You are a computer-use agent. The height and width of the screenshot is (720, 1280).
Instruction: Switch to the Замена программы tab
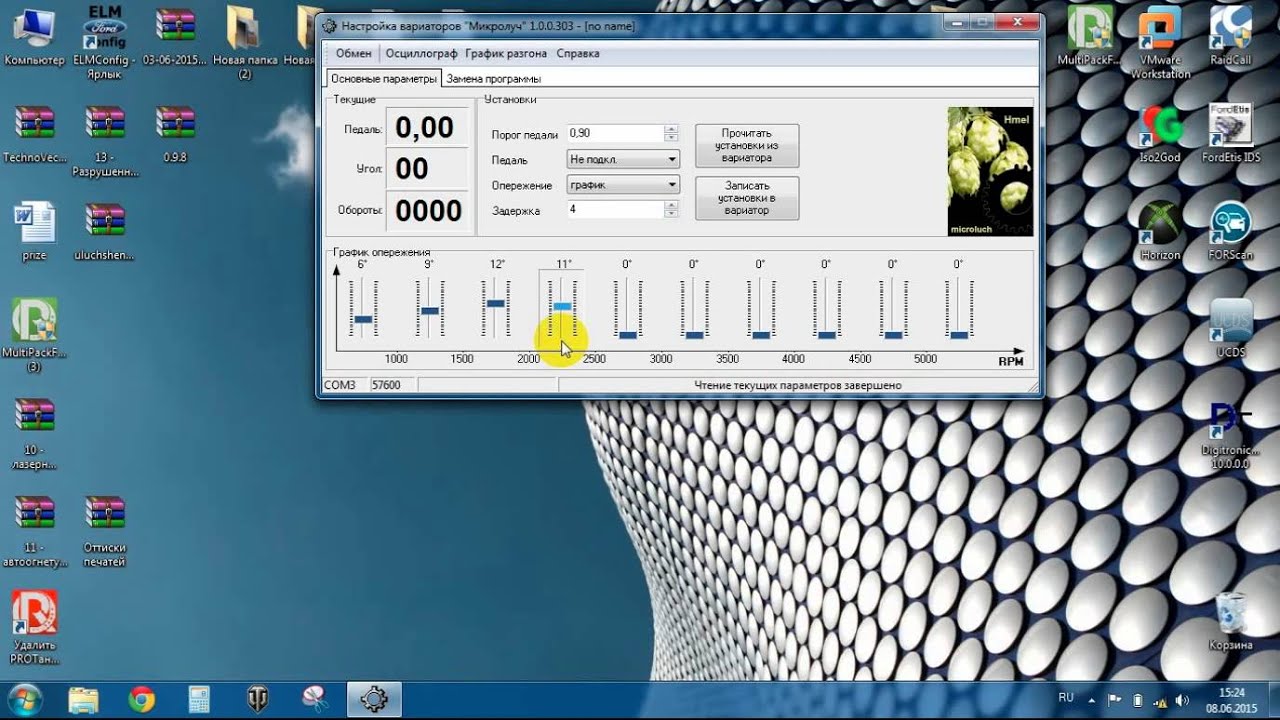[x=494, y=78]
